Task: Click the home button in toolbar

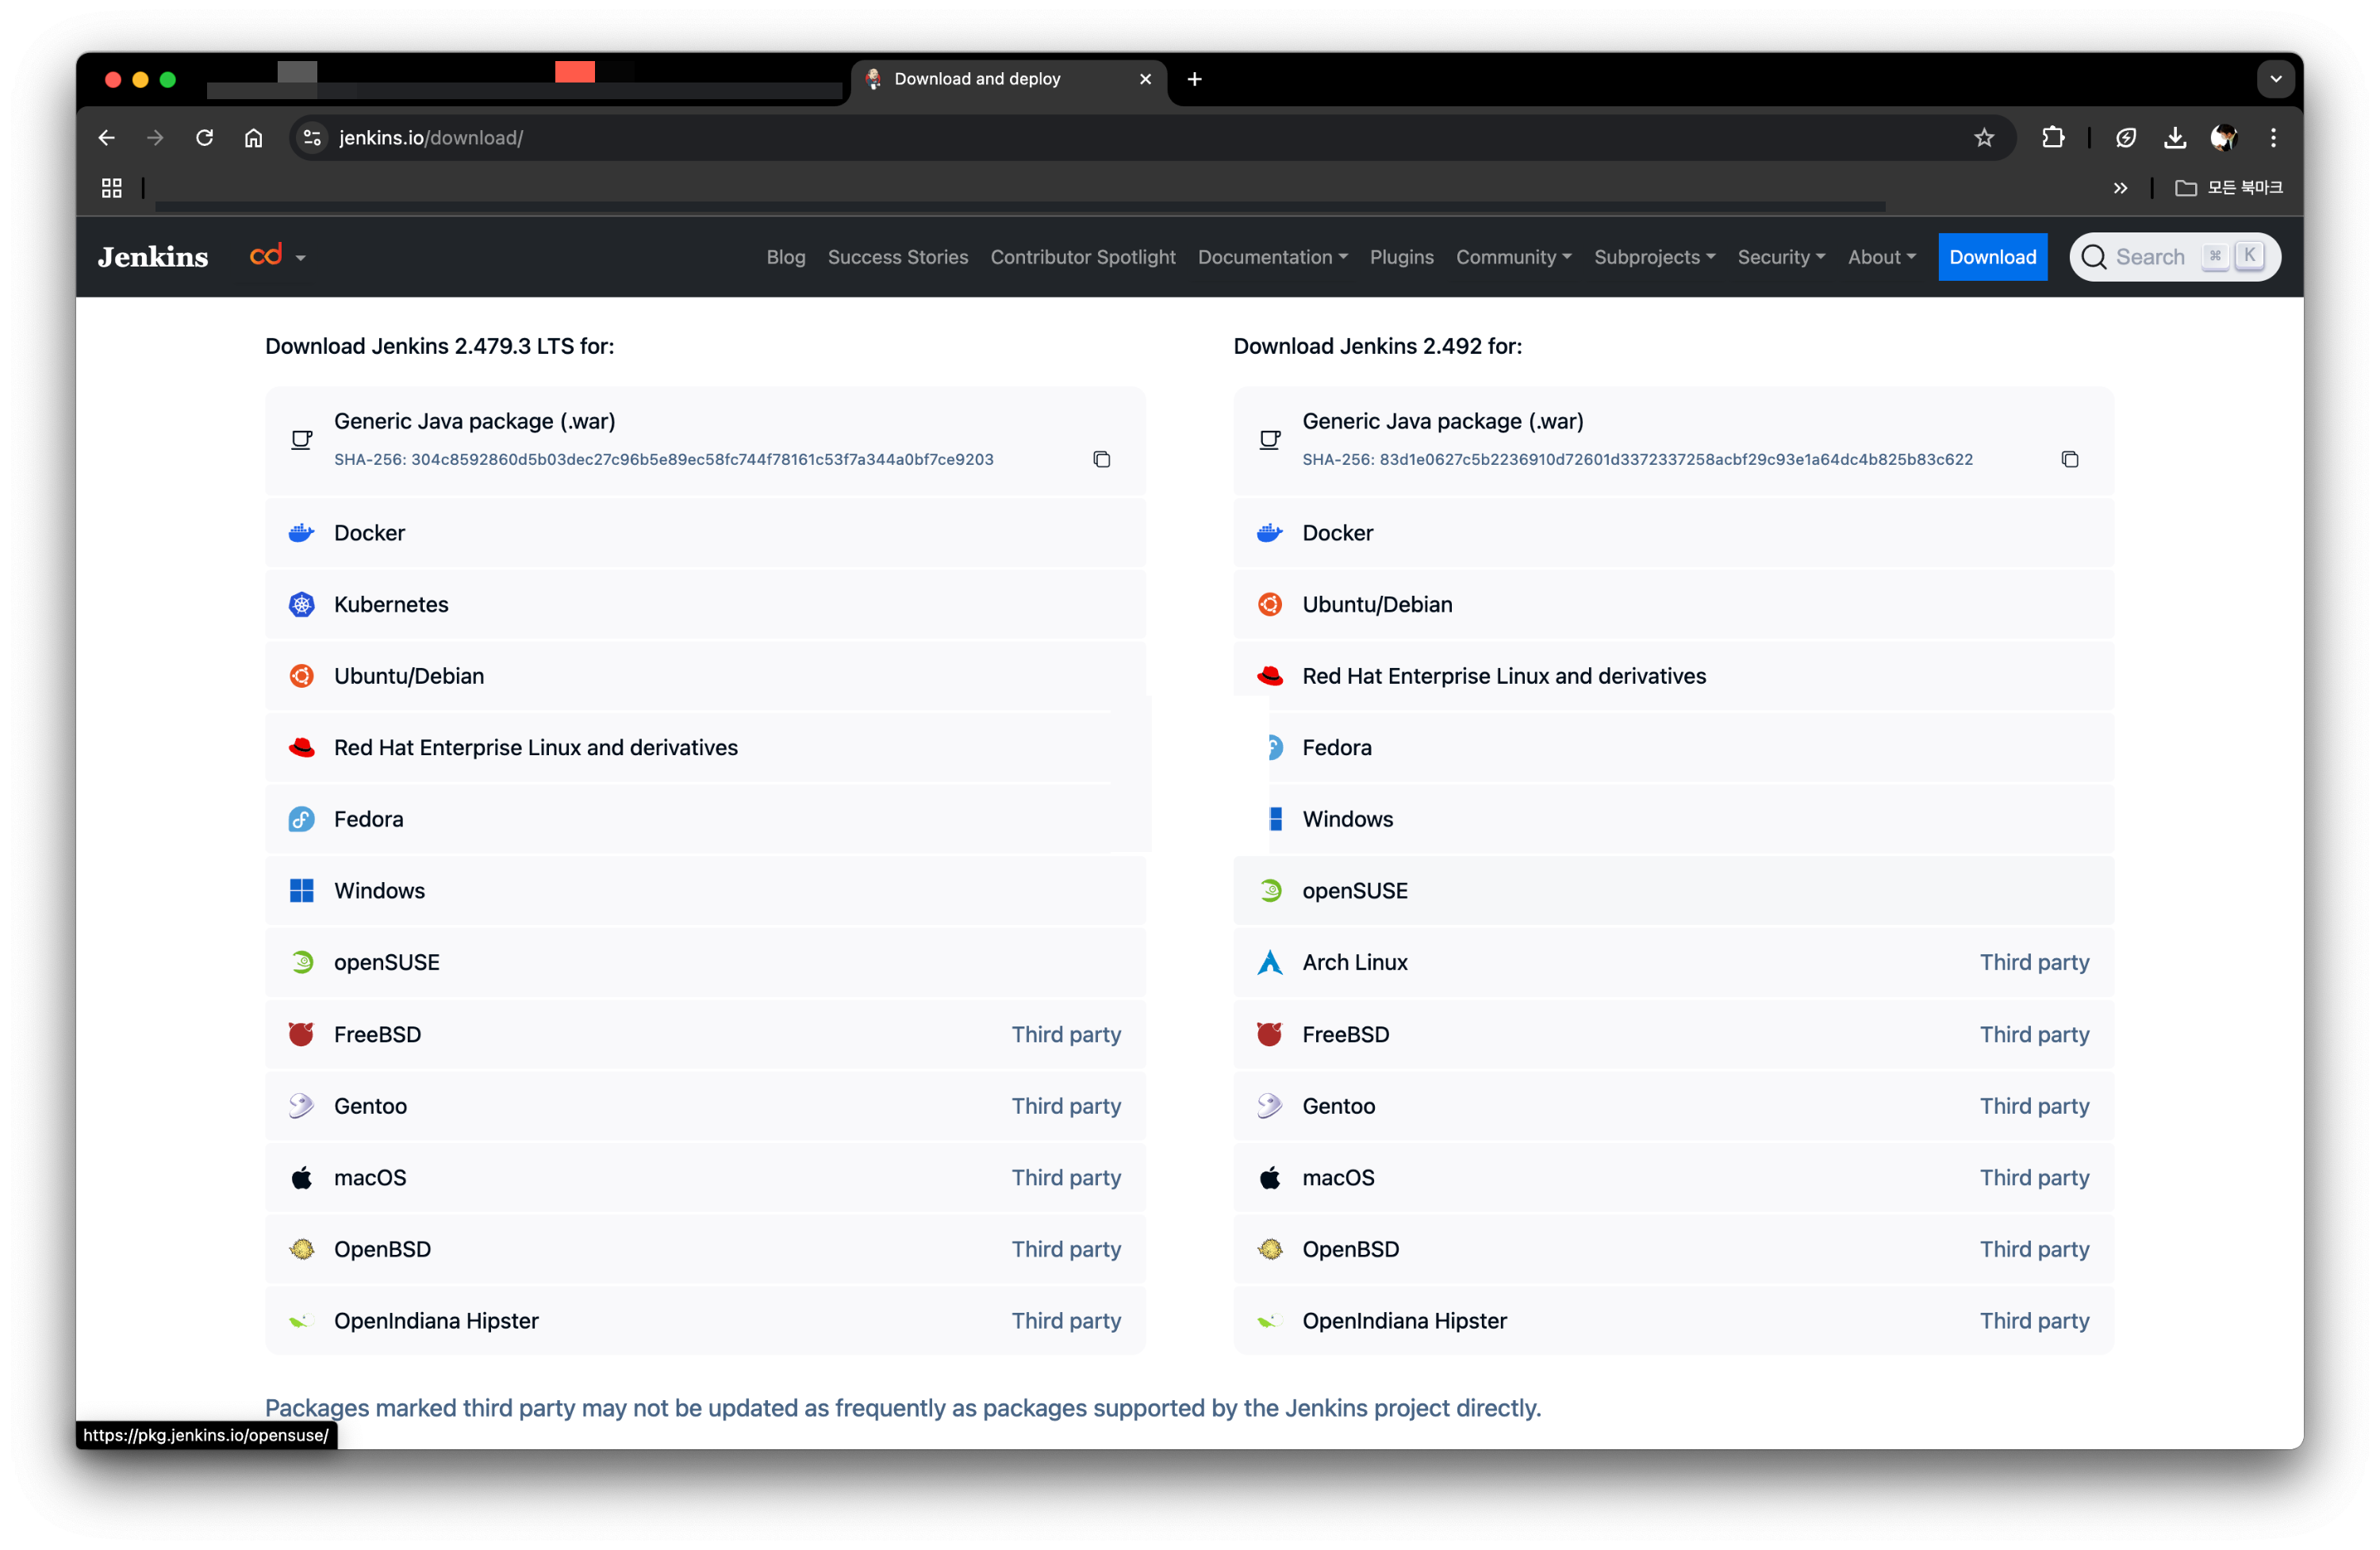Action: pos(253,138)
